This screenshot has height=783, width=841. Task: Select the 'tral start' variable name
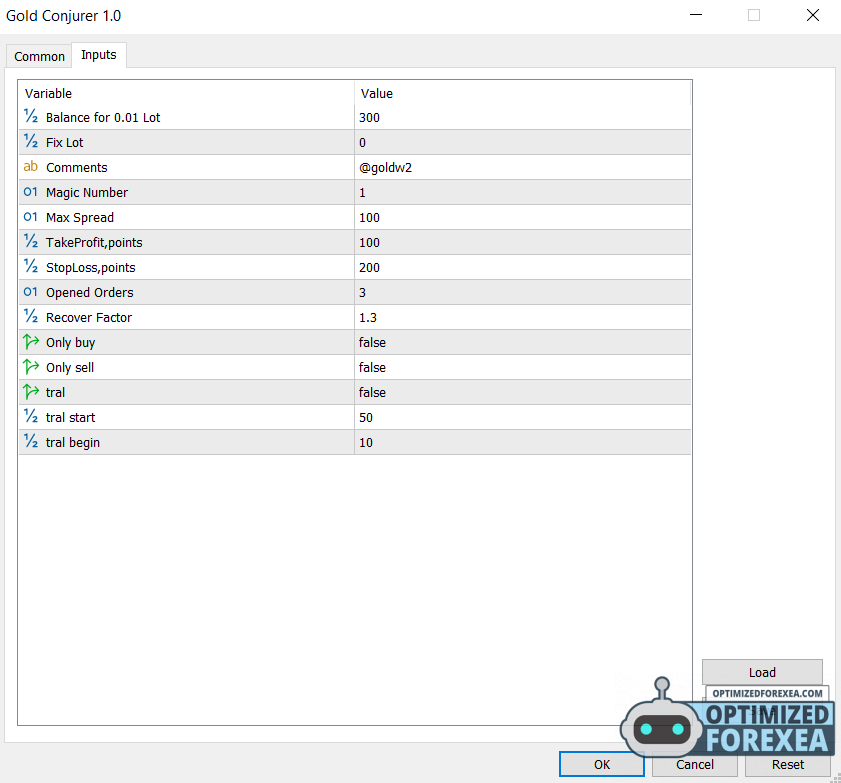tap(70, 417)
